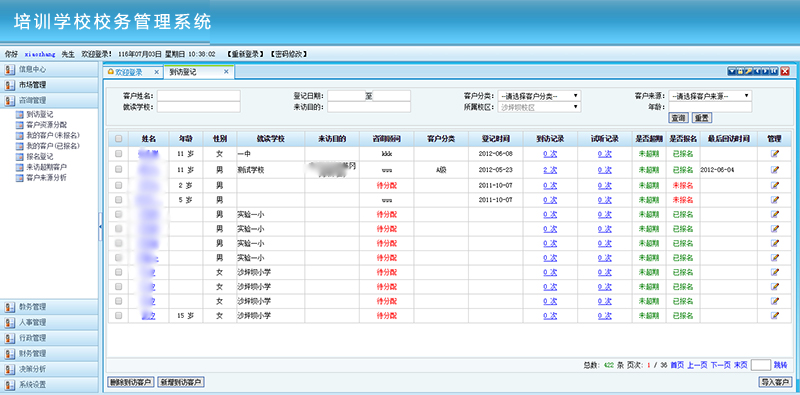Click the 查询 search button
The image size is (800, 395).
coord(678,118)
